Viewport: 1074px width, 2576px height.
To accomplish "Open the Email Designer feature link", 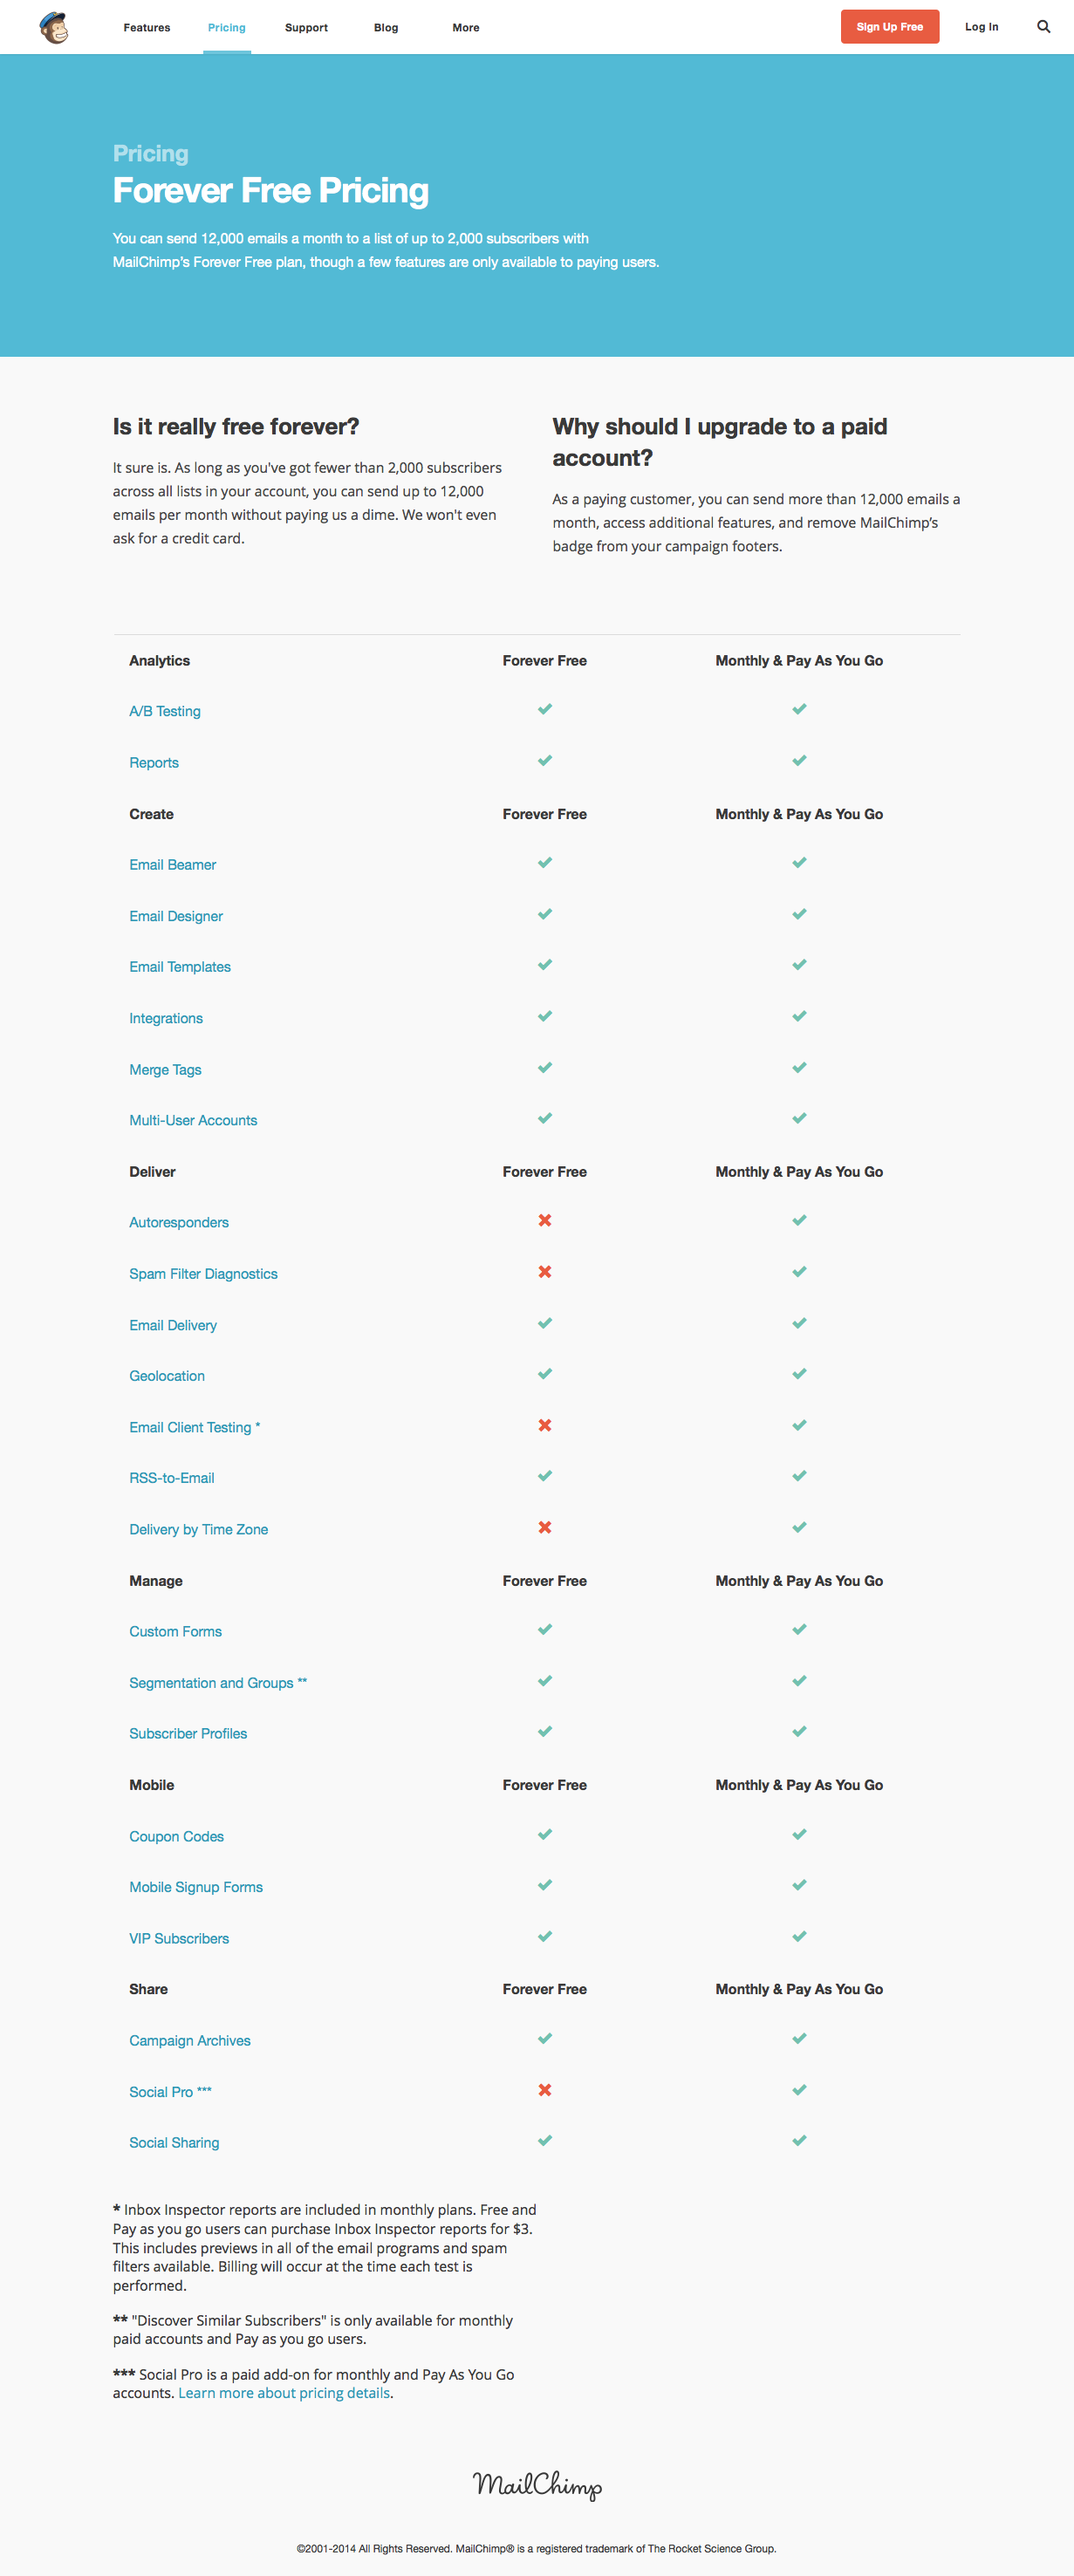I will tap(176, 916).
